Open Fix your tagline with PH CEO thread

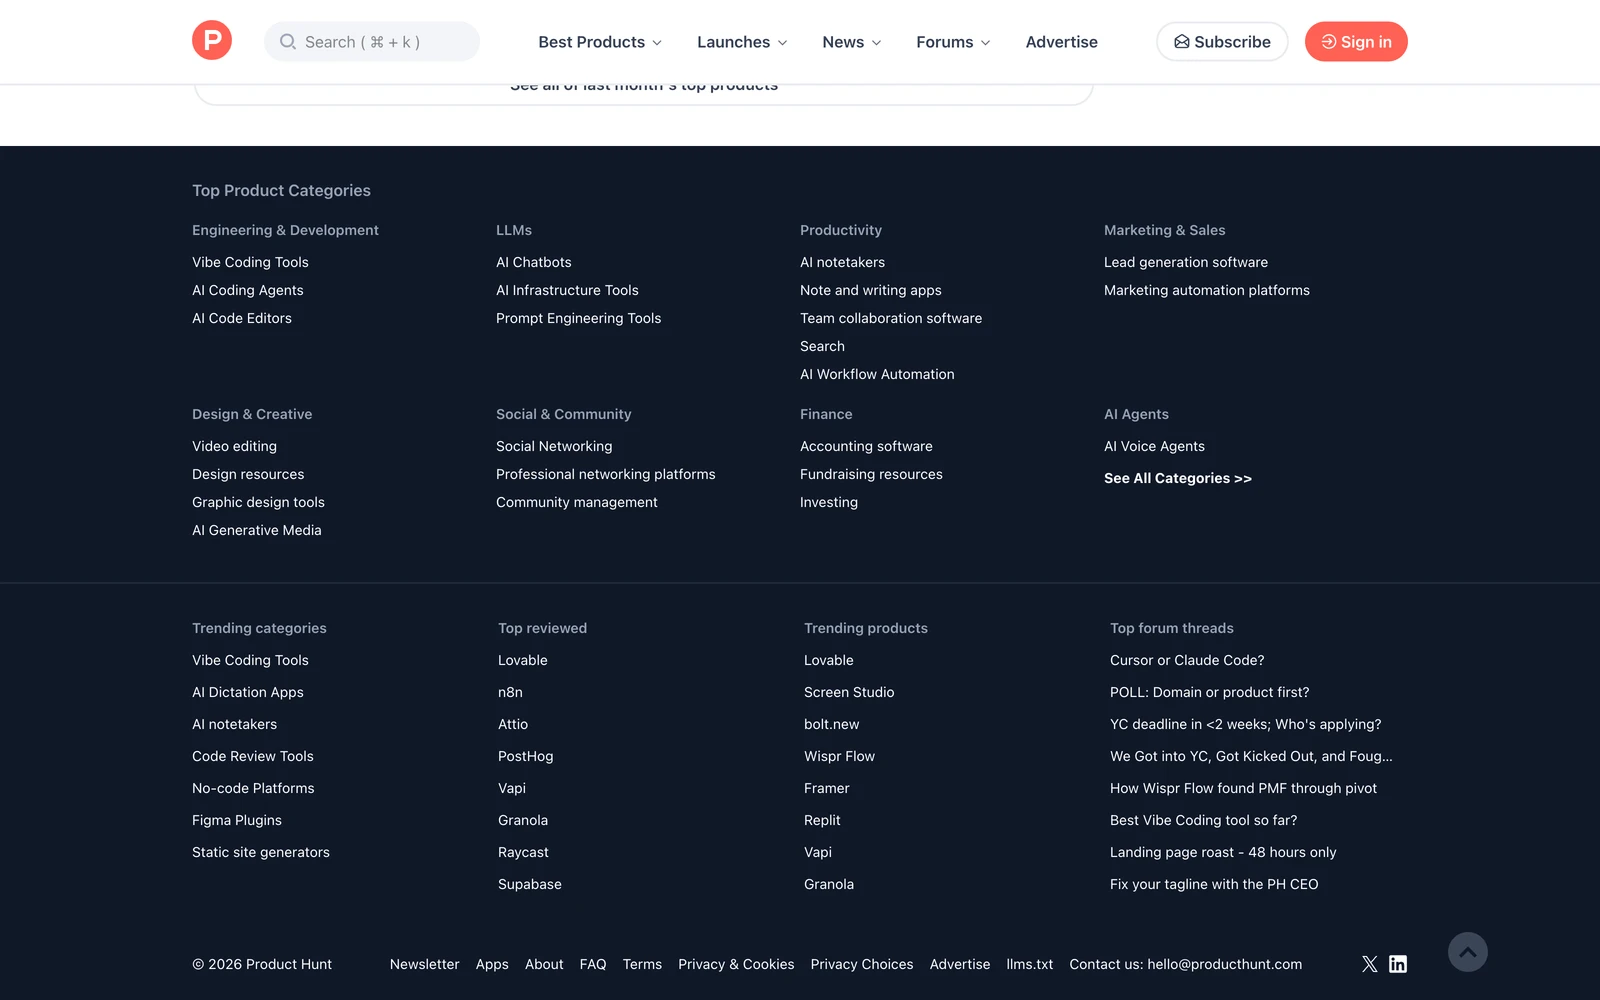[1214, 884]
